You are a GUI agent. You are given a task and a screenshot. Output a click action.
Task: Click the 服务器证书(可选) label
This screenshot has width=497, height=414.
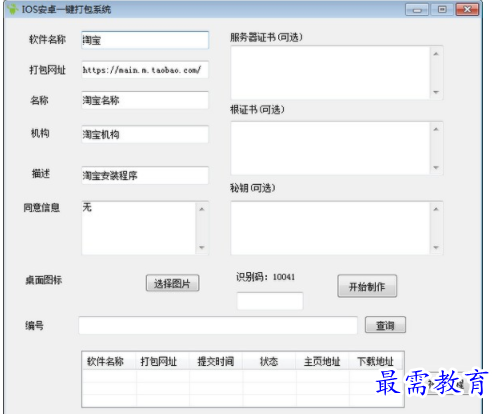pos(266,37)
